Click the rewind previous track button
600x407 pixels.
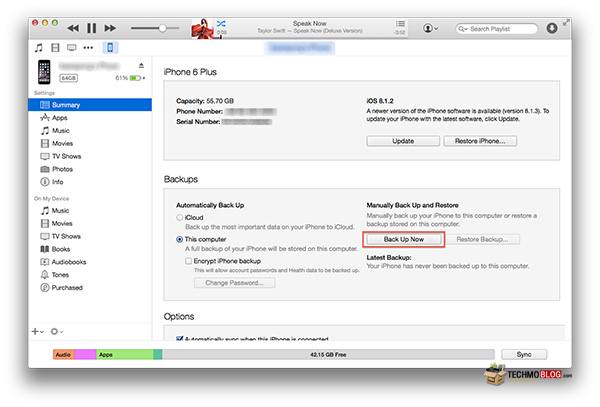tap(73, 28)
